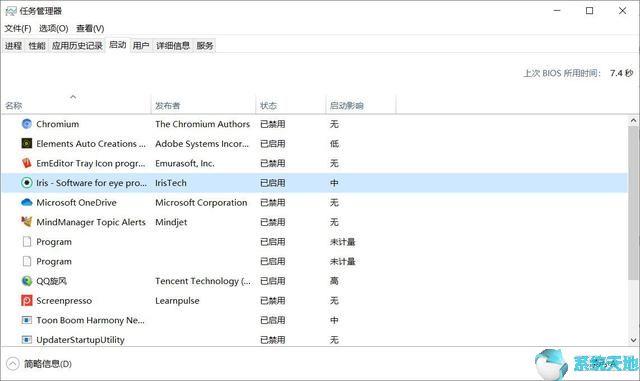Open the 选项(O) menu
This screenshot has height=381, width=640.
point(53,28)
